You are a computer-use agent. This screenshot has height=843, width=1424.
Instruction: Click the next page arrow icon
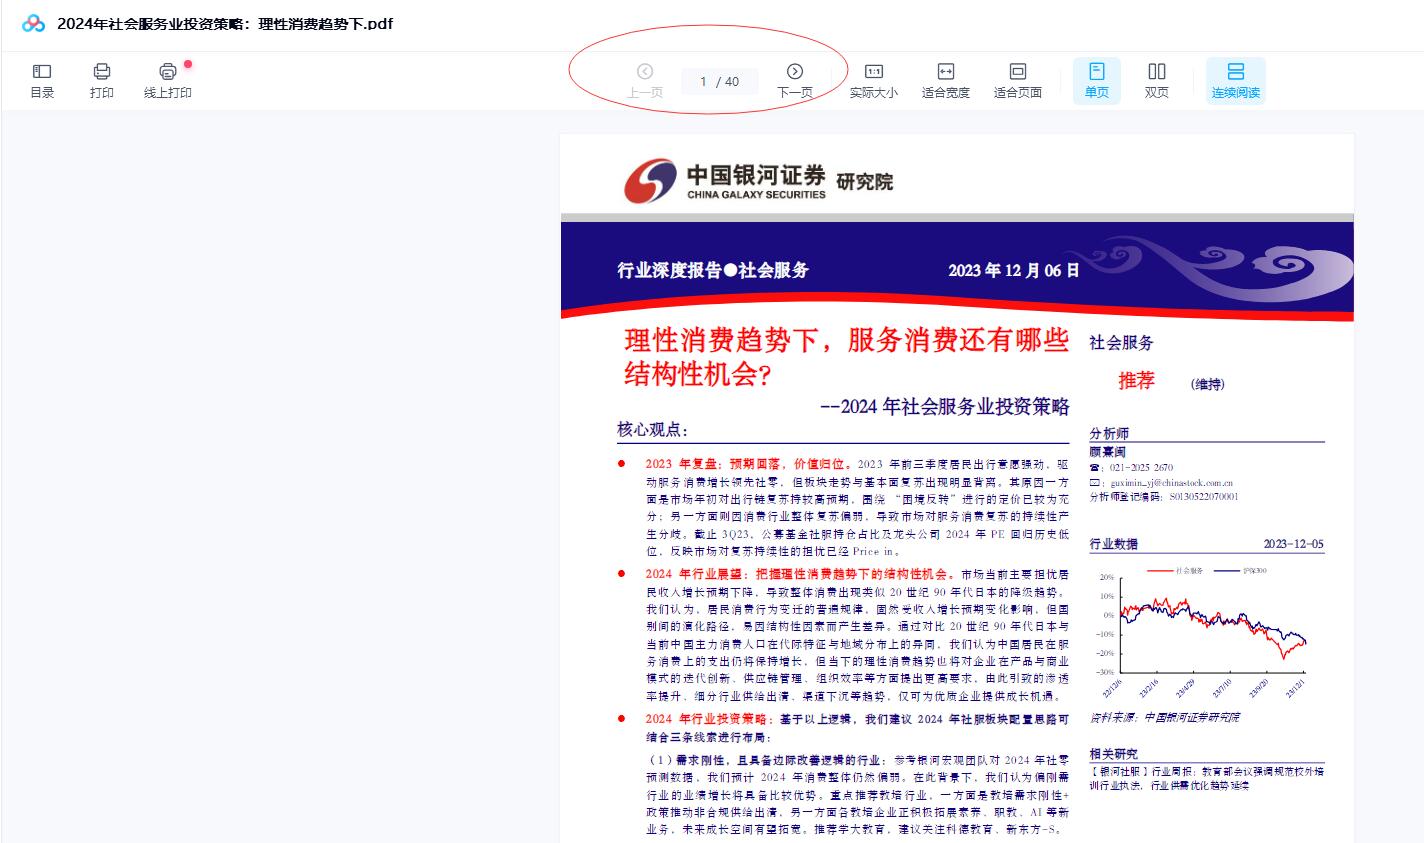(x=795, y=71)
